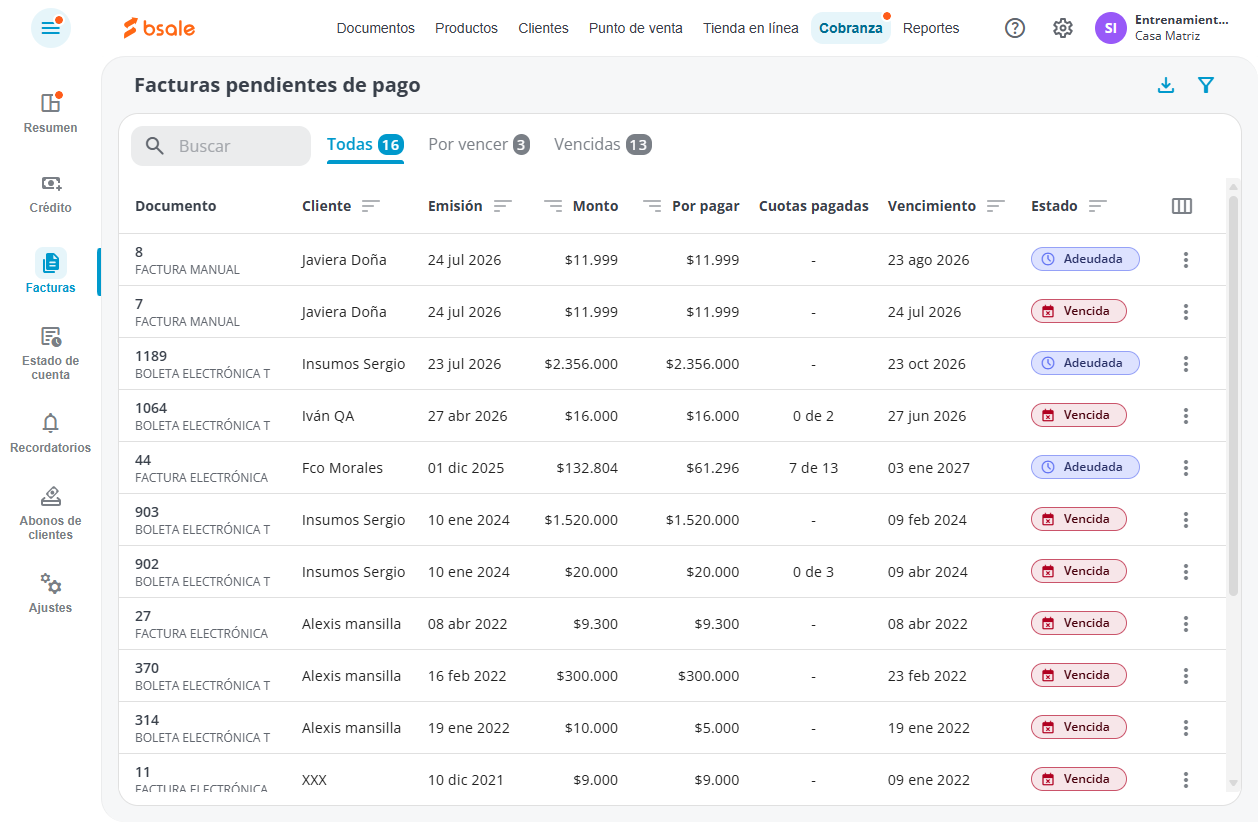Open actions menu for document 1189
Viewport: 1258px width, 822px height.
(1186, 364)
